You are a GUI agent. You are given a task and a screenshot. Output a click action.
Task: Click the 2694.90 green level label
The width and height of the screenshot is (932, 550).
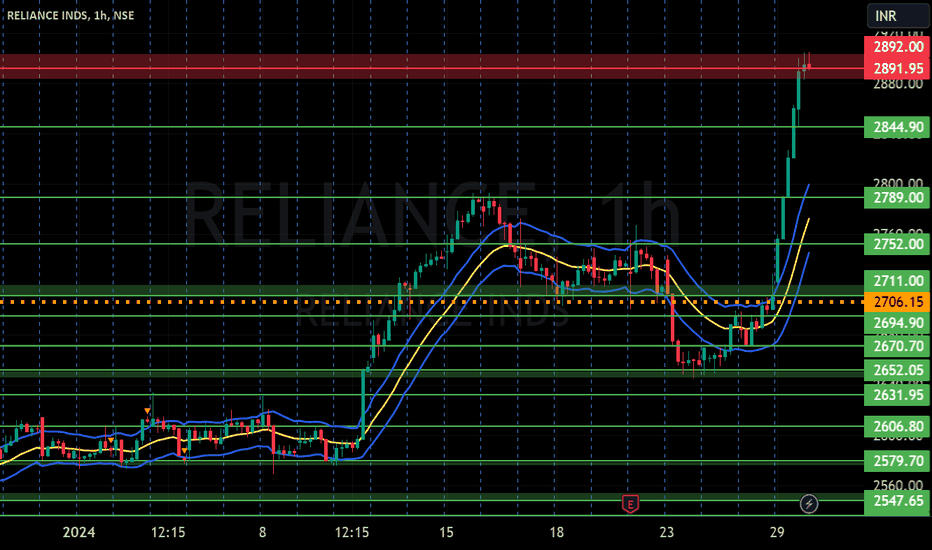[896, 323]
